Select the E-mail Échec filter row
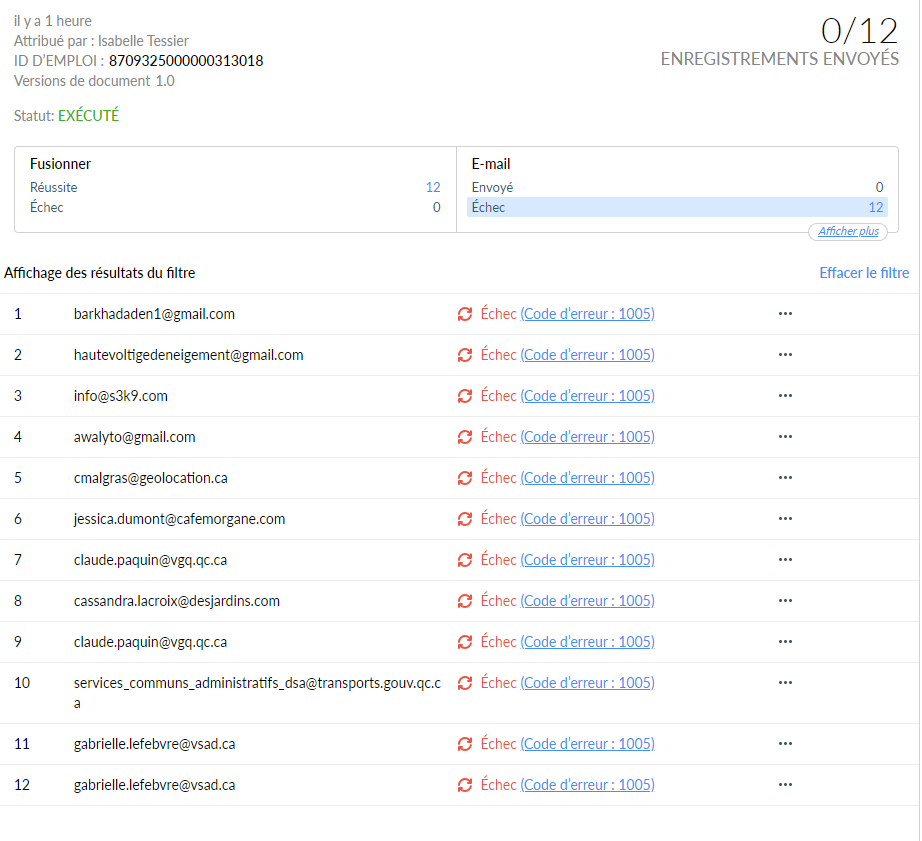This screenshot has height=841, width=922. 676,207
